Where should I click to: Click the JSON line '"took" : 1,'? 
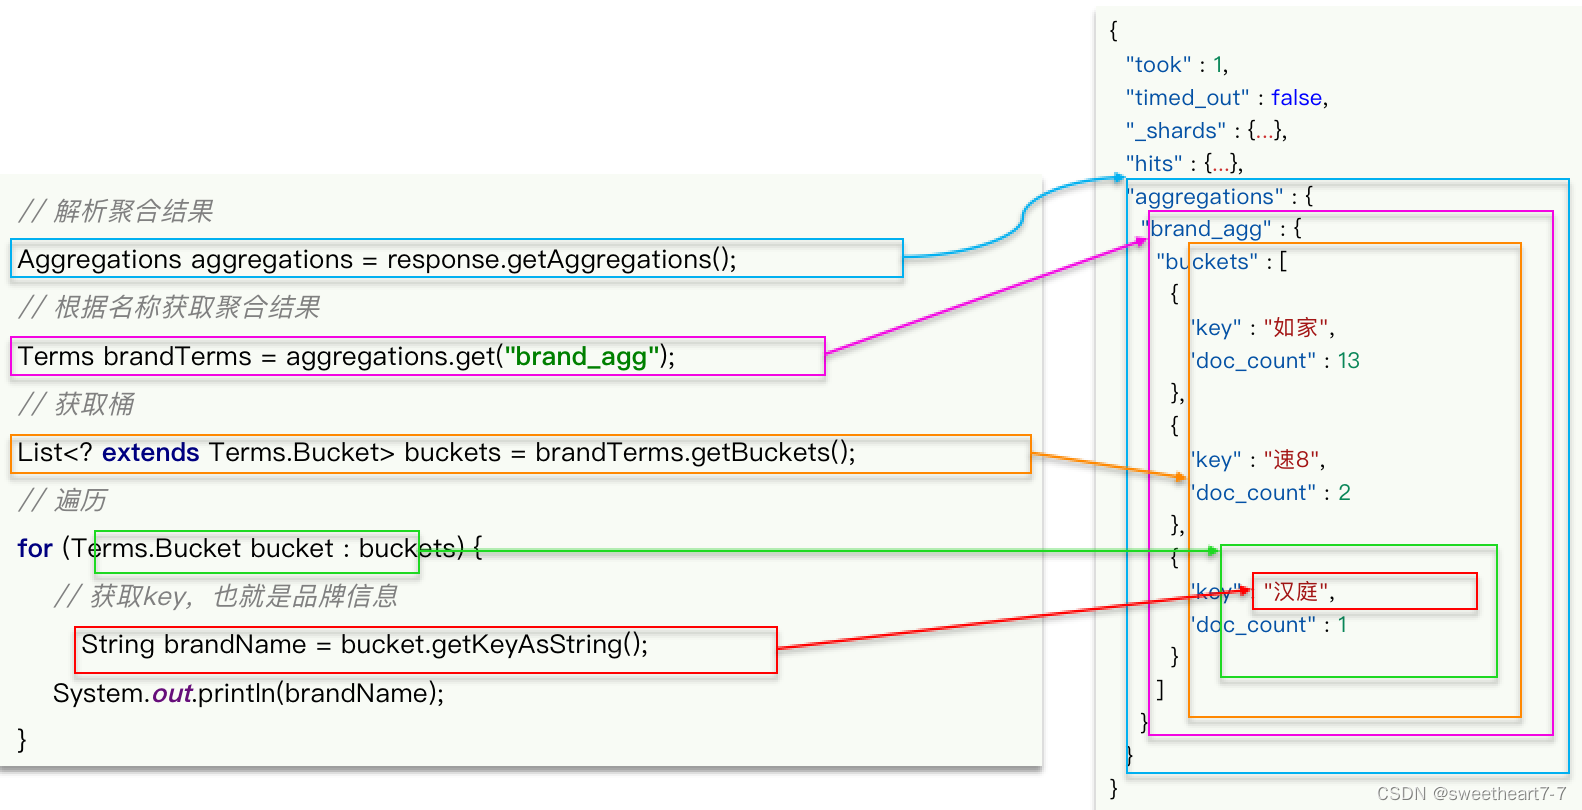click(x=1177, y=65)
